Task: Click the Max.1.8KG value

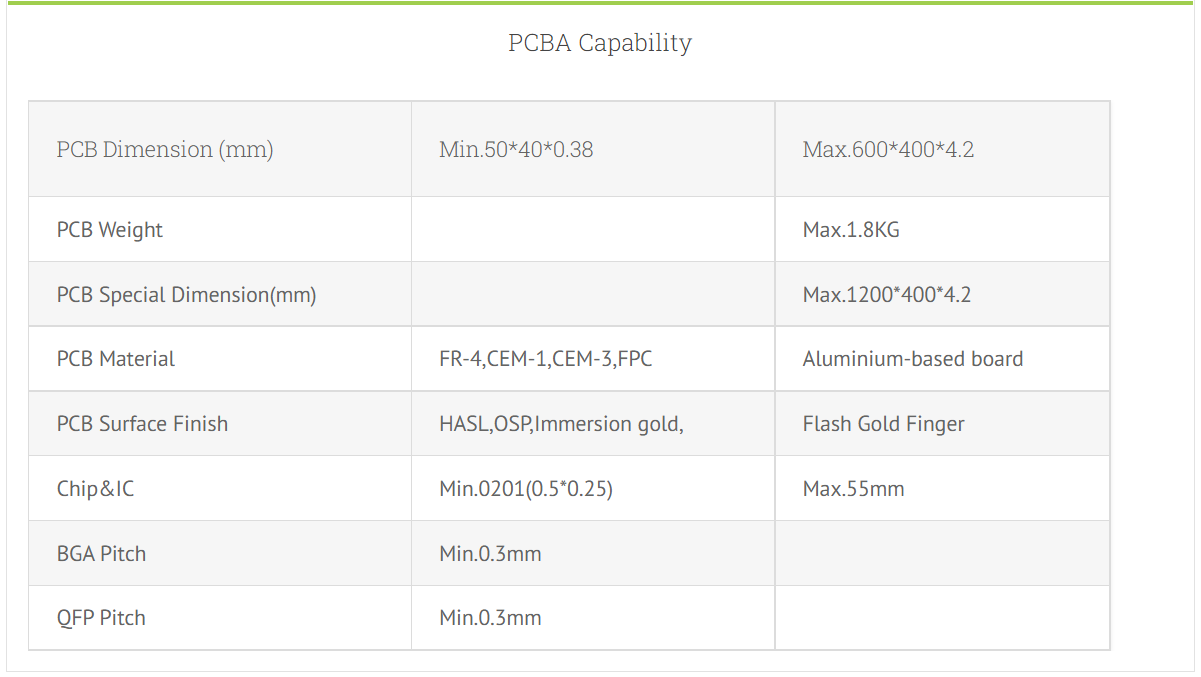Action: tap(851, 230)
